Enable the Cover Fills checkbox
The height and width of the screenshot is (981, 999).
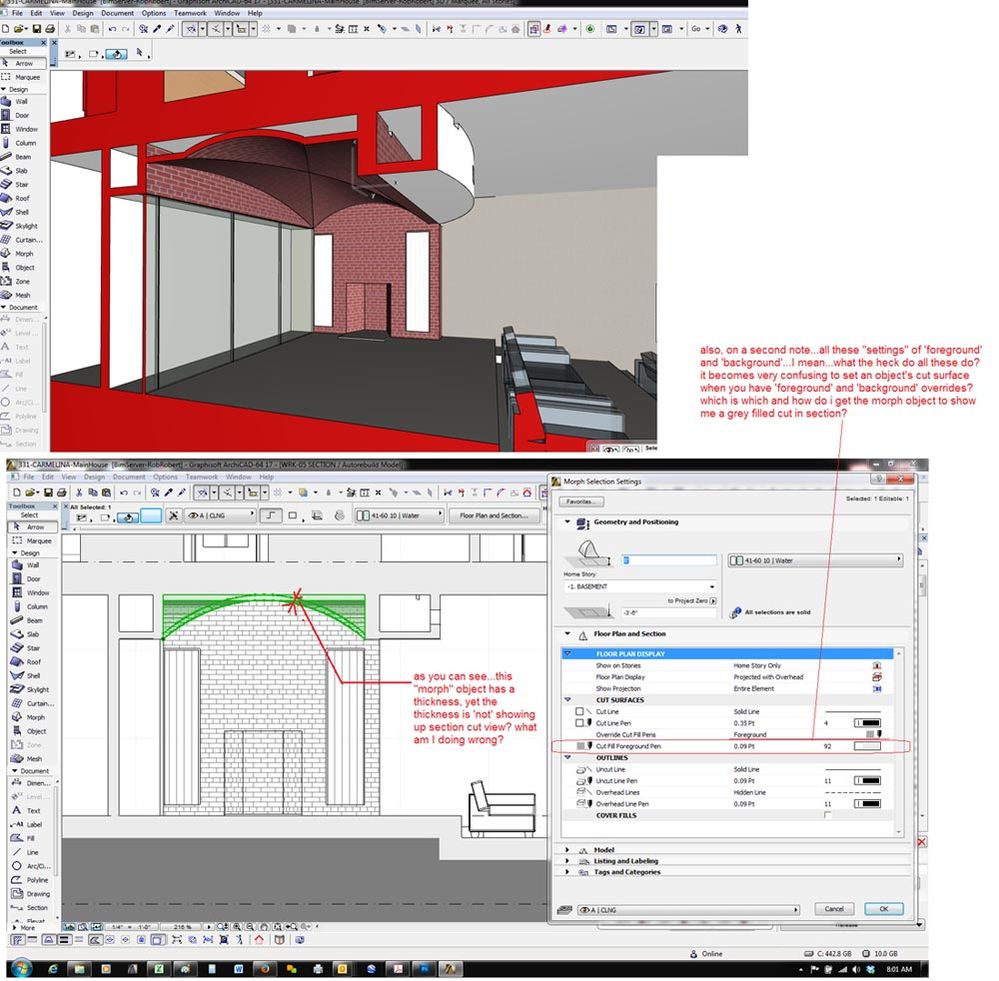[827, 815]
